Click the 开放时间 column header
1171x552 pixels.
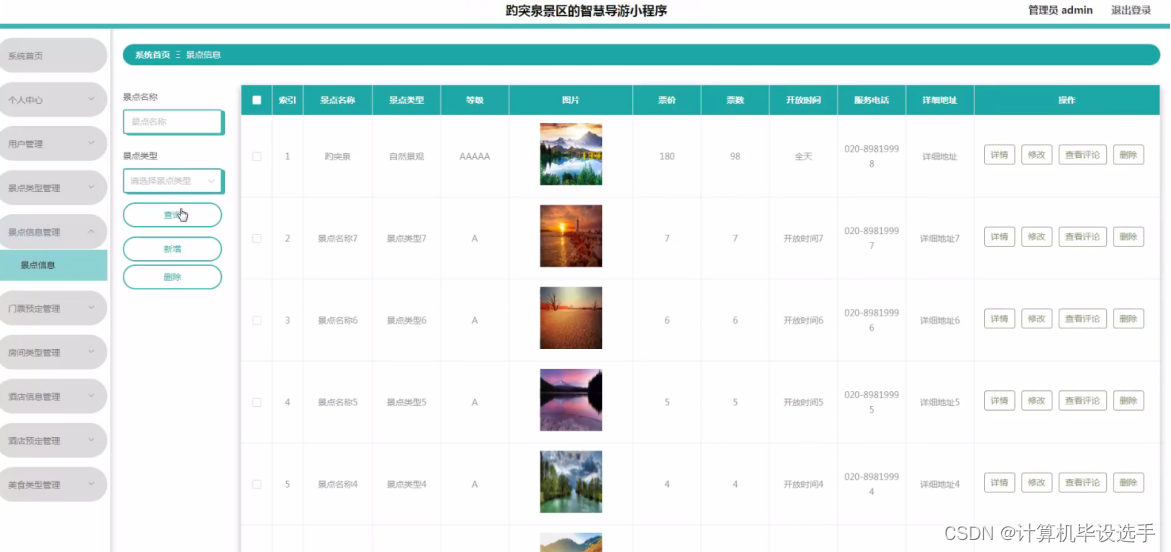pyautogui.click(x=804, y=100)
